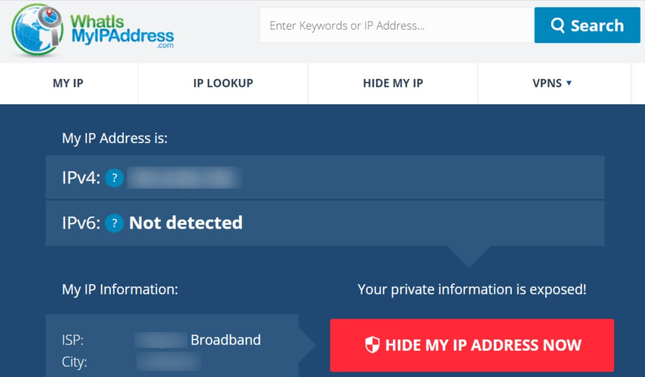Click the shield icon on red button
645x377 pixels.
372,345
